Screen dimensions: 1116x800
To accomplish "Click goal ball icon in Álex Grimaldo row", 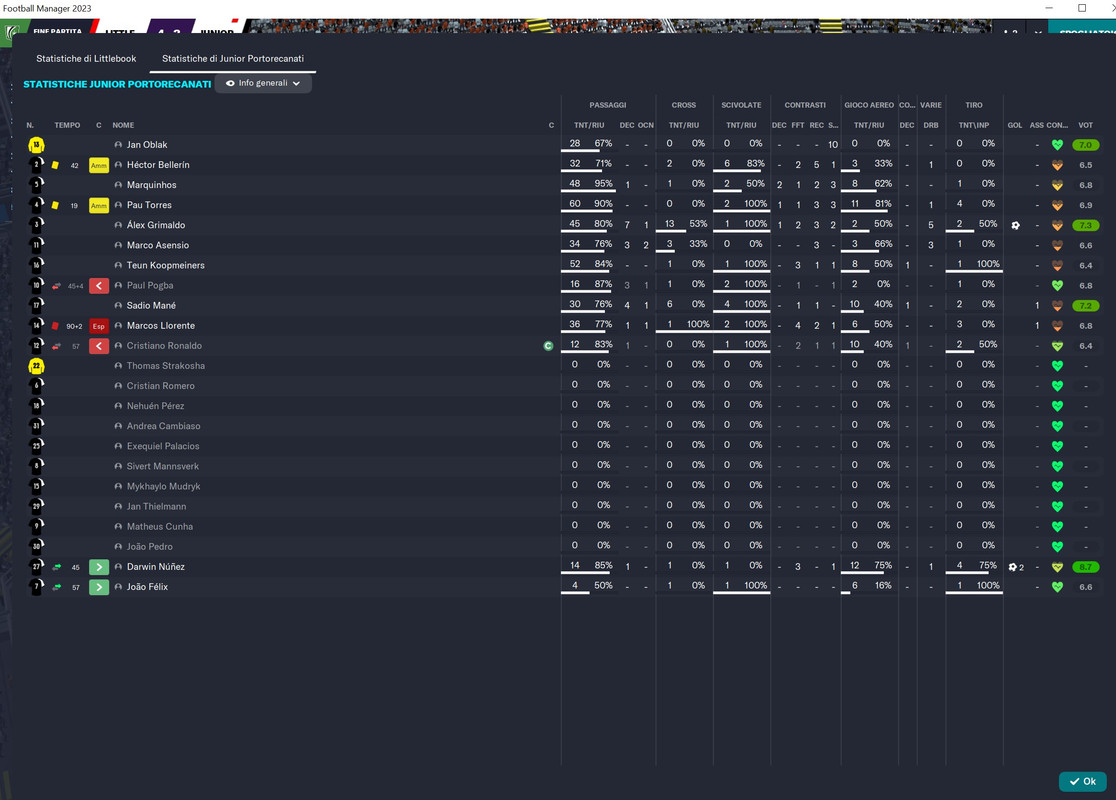I will 1016,226.
